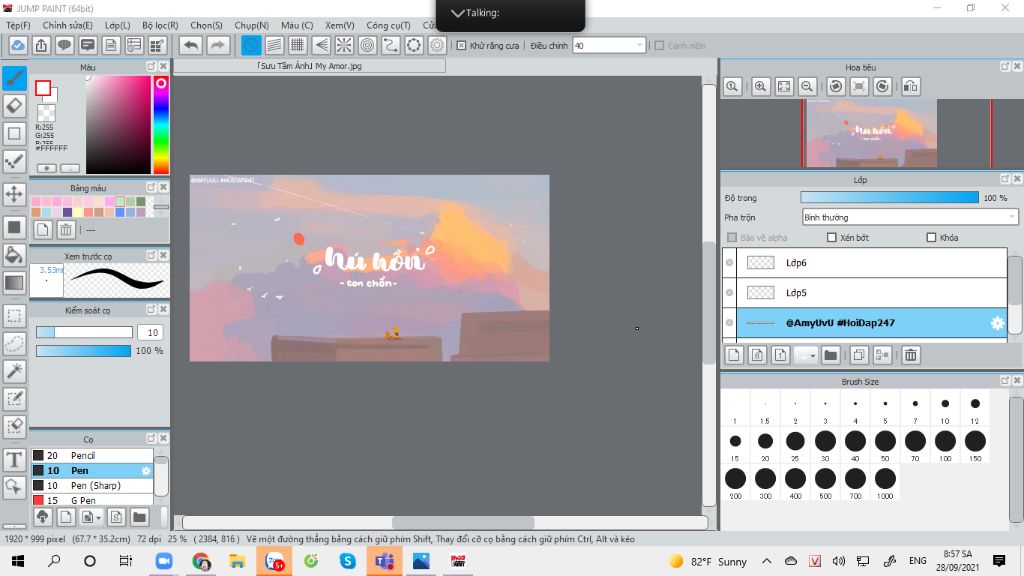Click the Undo arrow

click(x=191, y=45)
